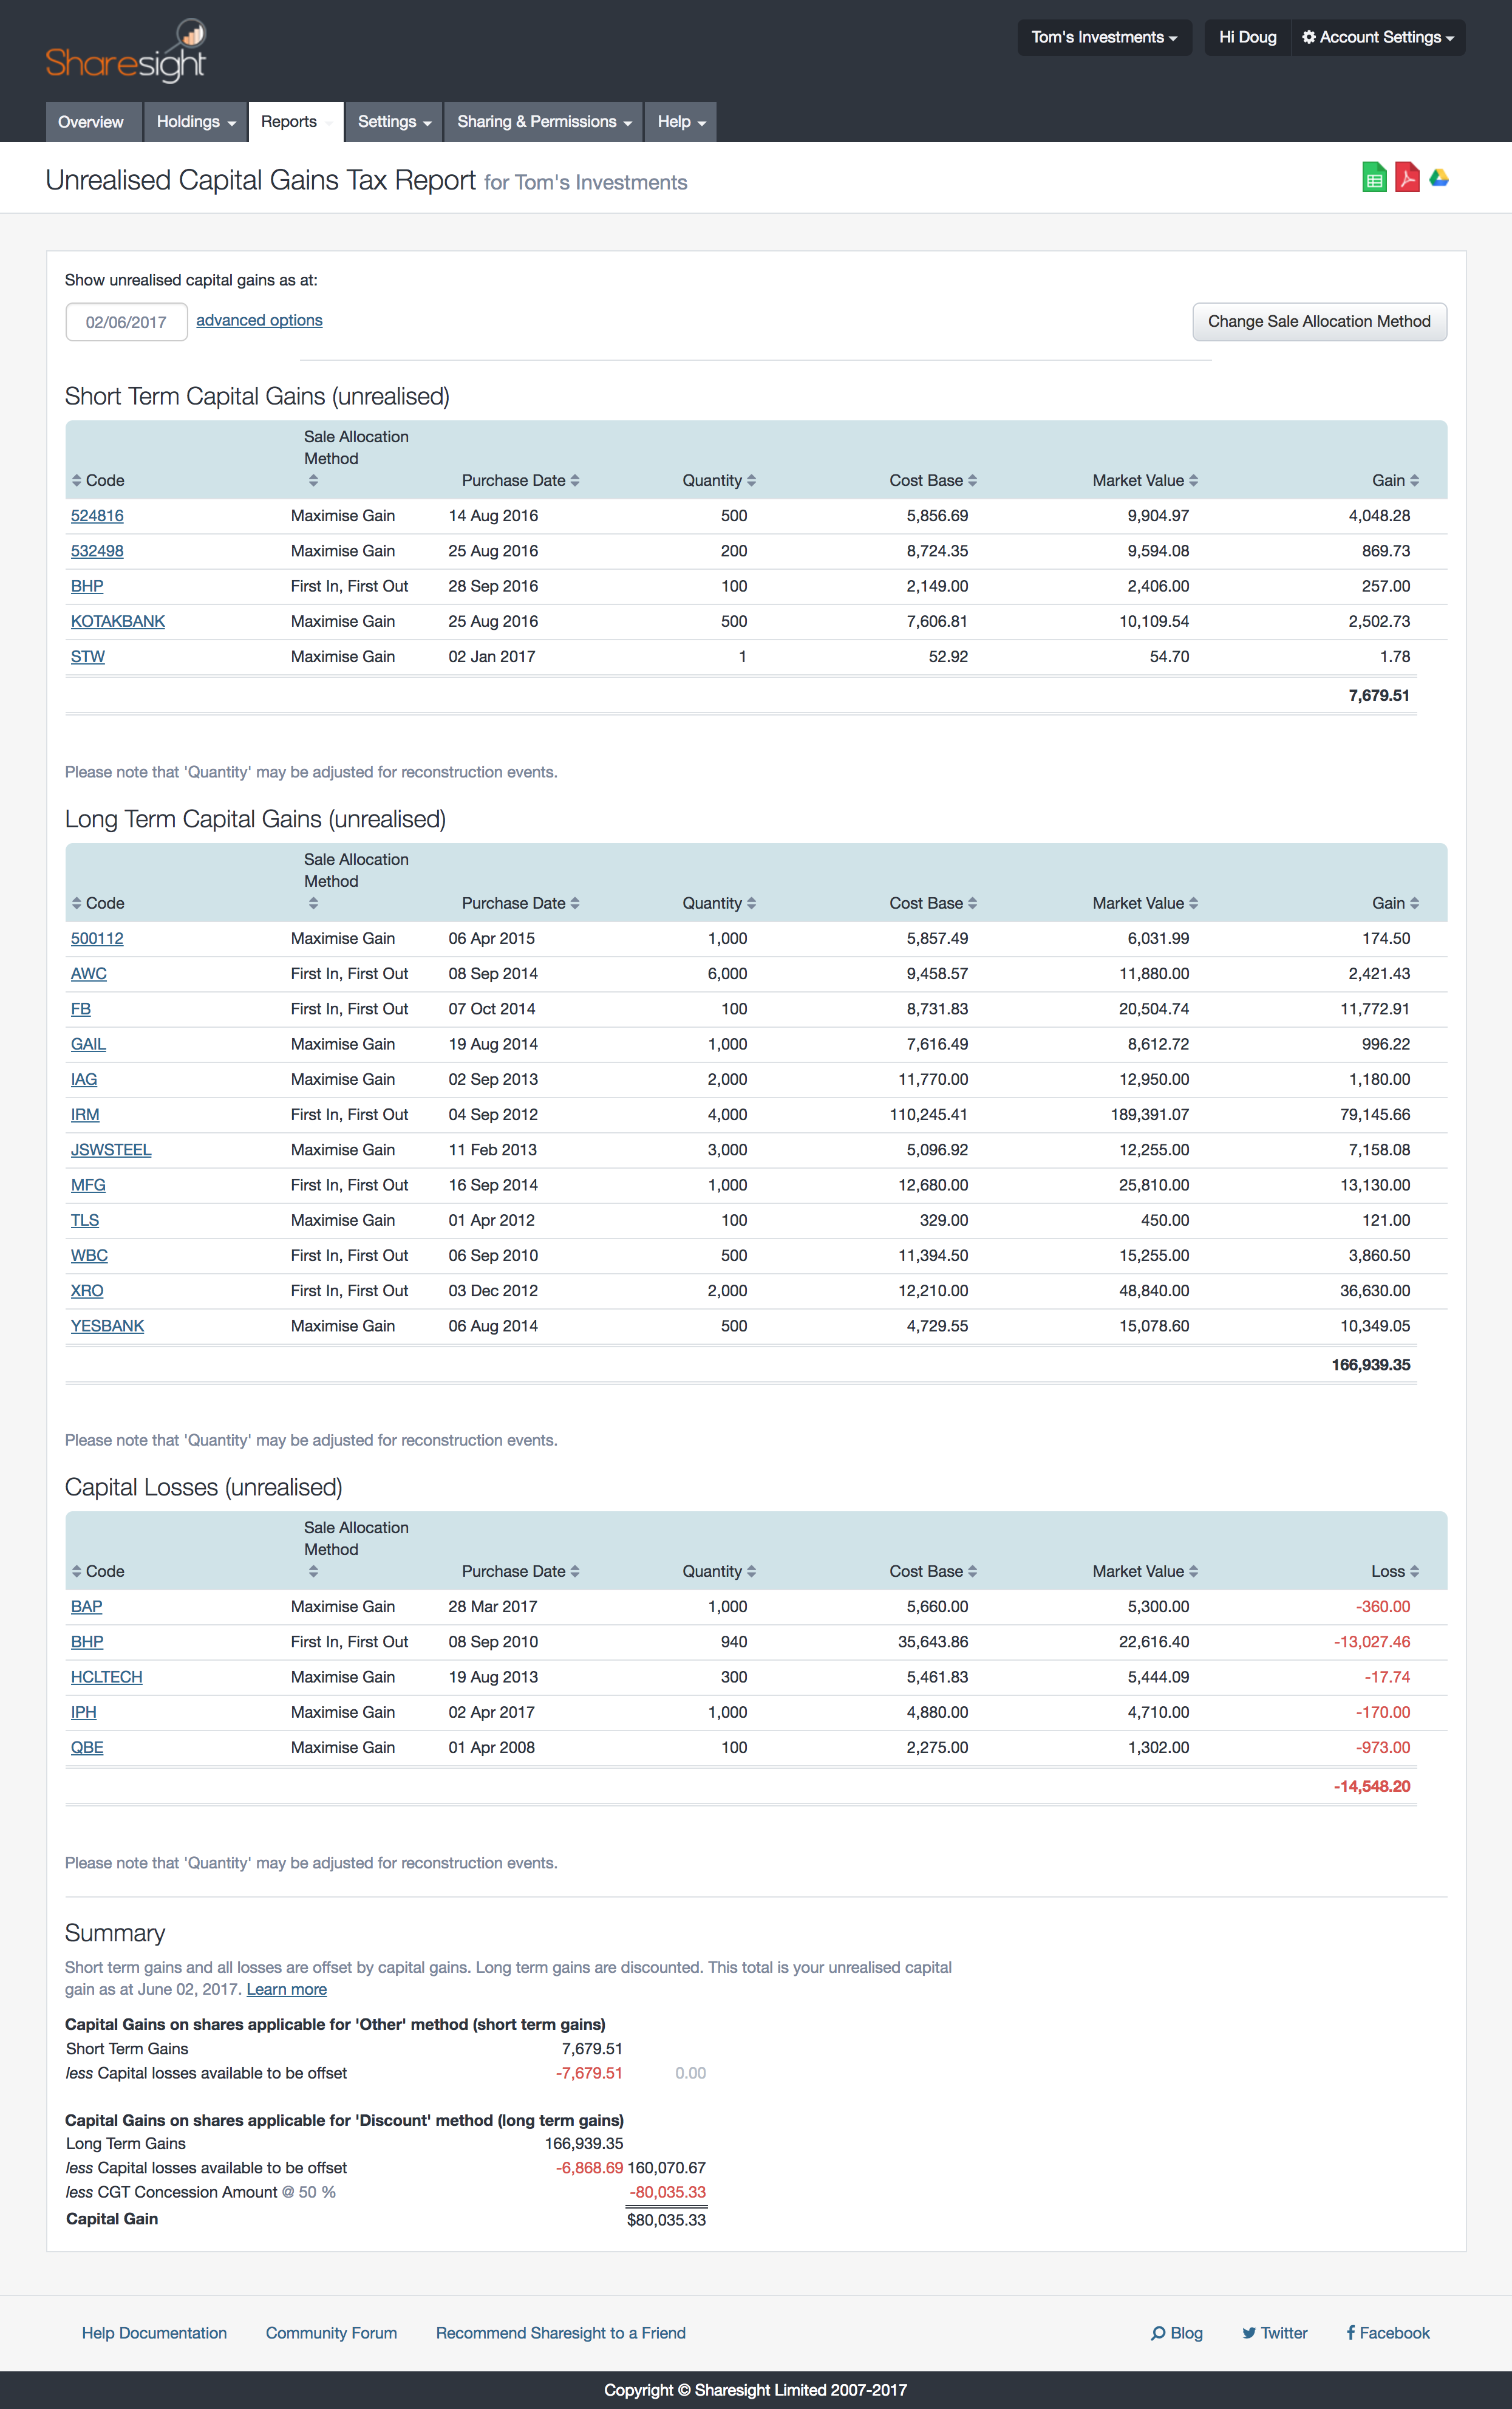
Task: Save report to Google Drive icon
Action: (x=1439, y=178)
